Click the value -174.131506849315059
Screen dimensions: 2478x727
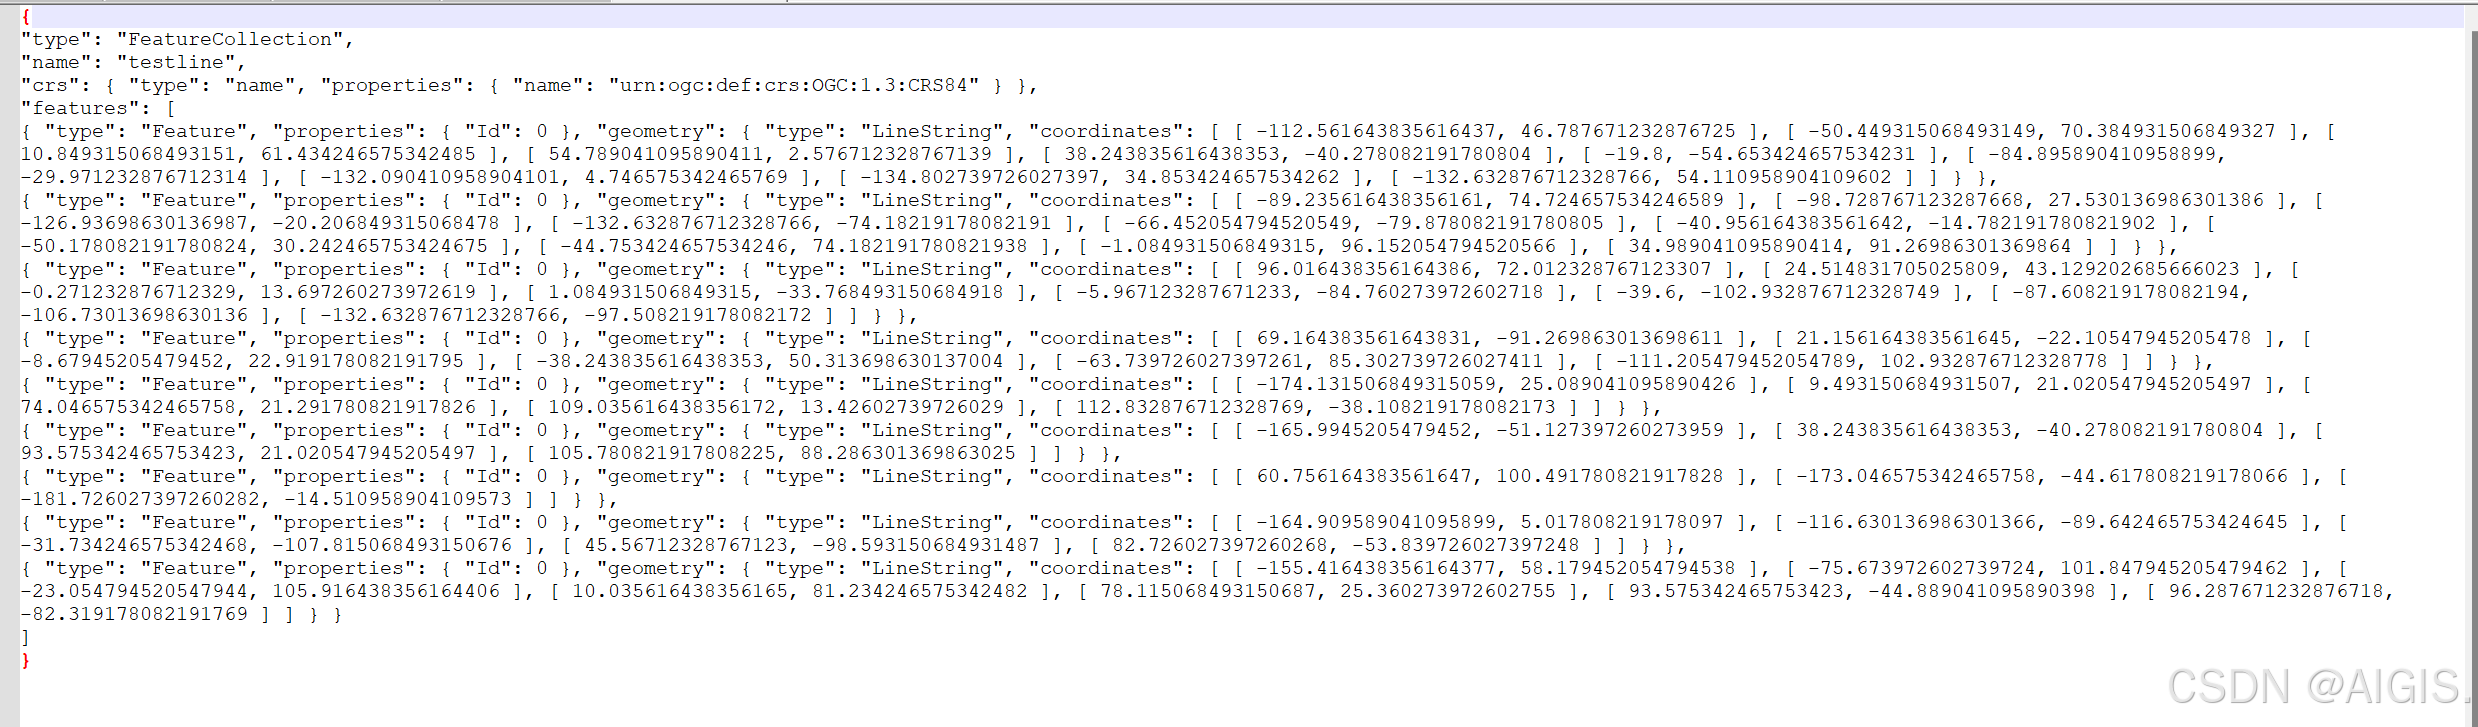point(1376,384)
